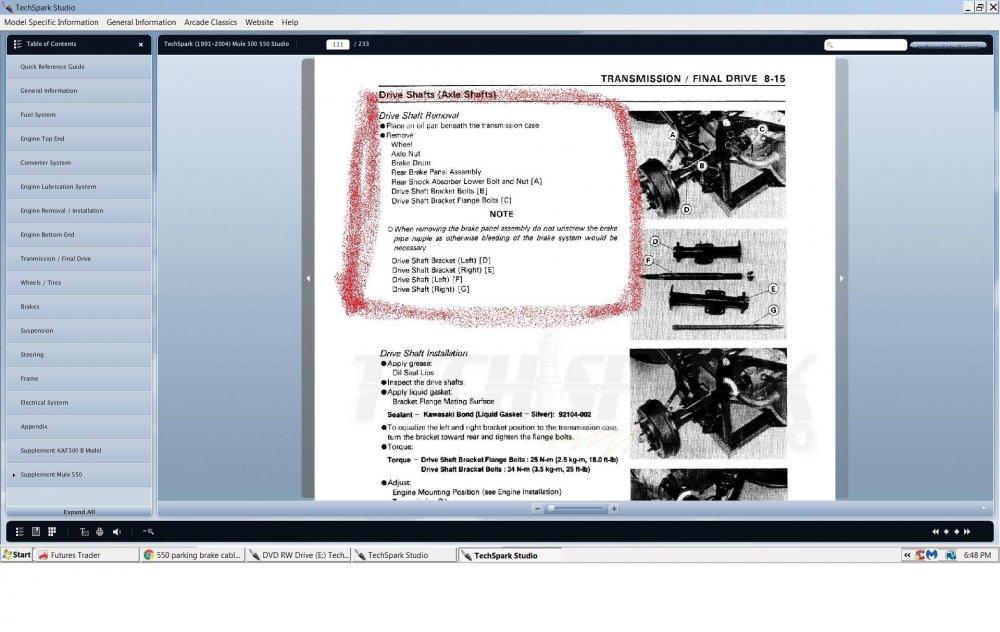
Task: Switch to Futures Trader taskbar window
Action: pos(87,555)
